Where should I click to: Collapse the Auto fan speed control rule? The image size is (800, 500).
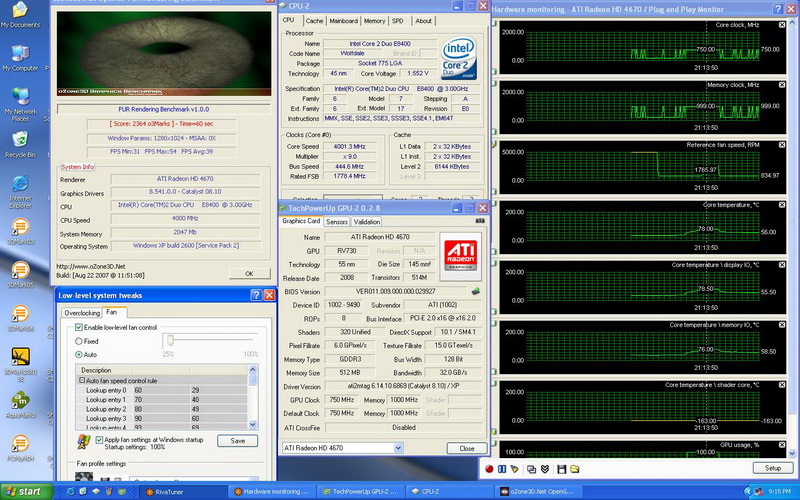coord(82,381)
